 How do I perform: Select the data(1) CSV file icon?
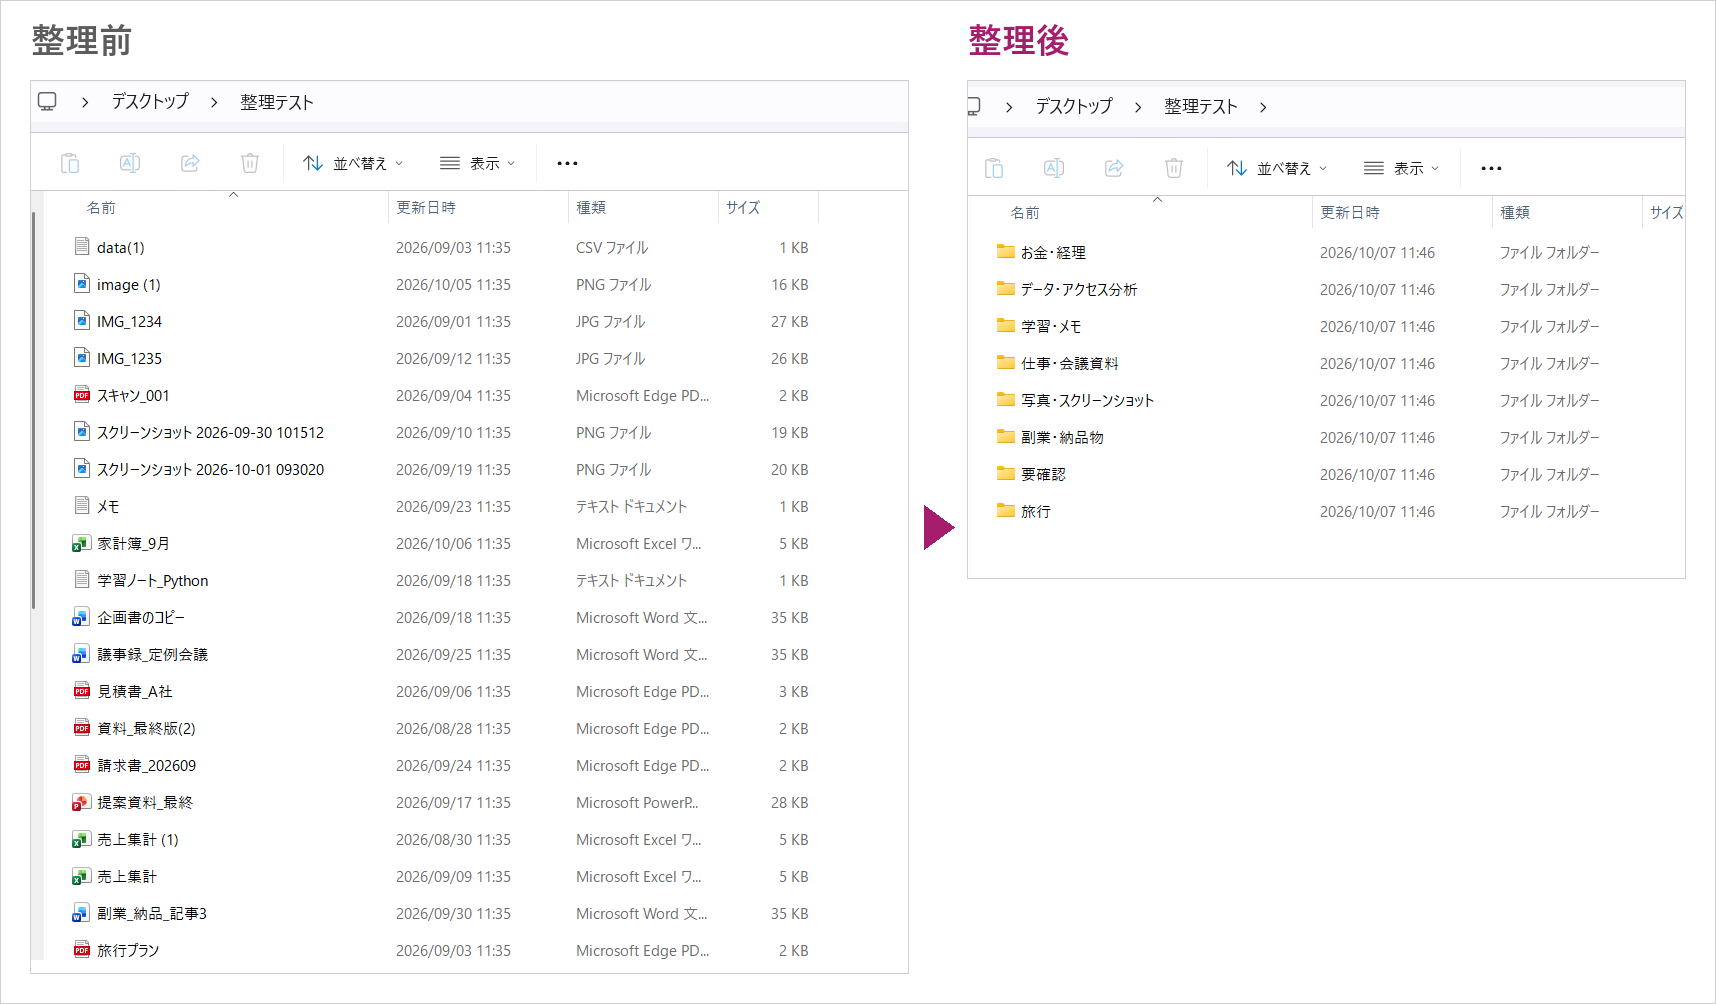82,247
